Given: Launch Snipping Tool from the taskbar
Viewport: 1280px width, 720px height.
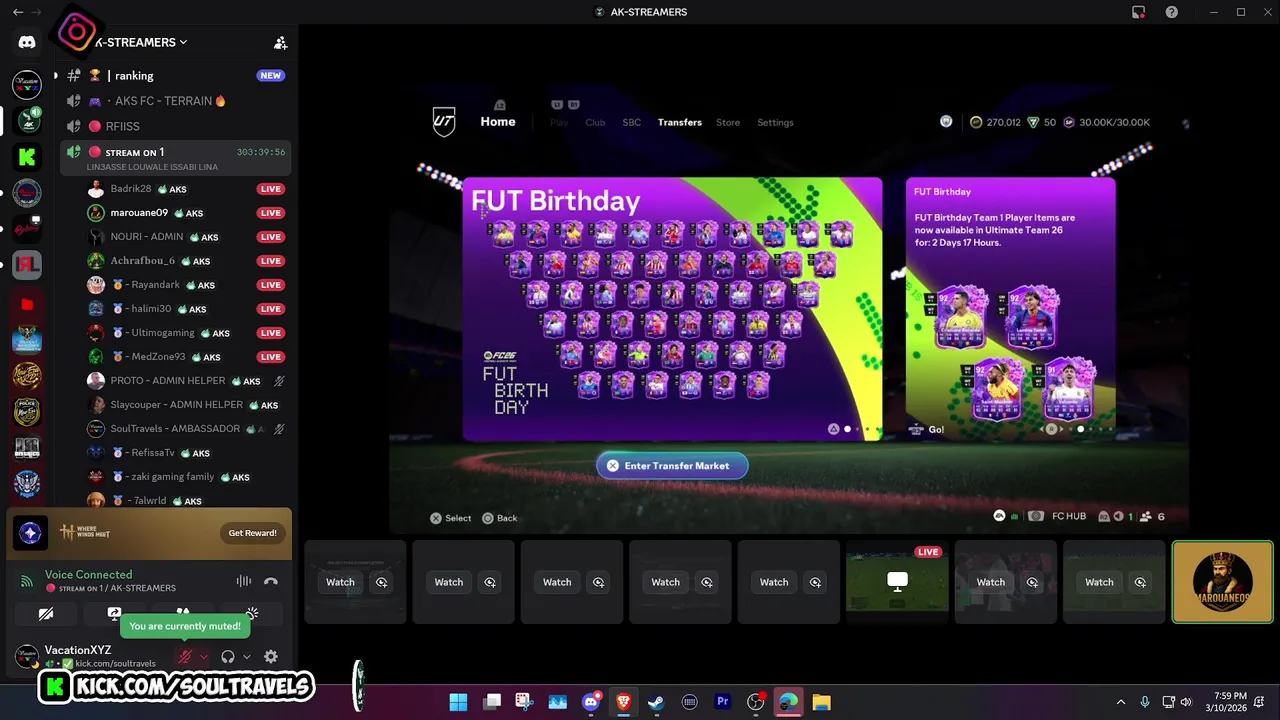Looking at the screenshot, I should pos(524,702).
